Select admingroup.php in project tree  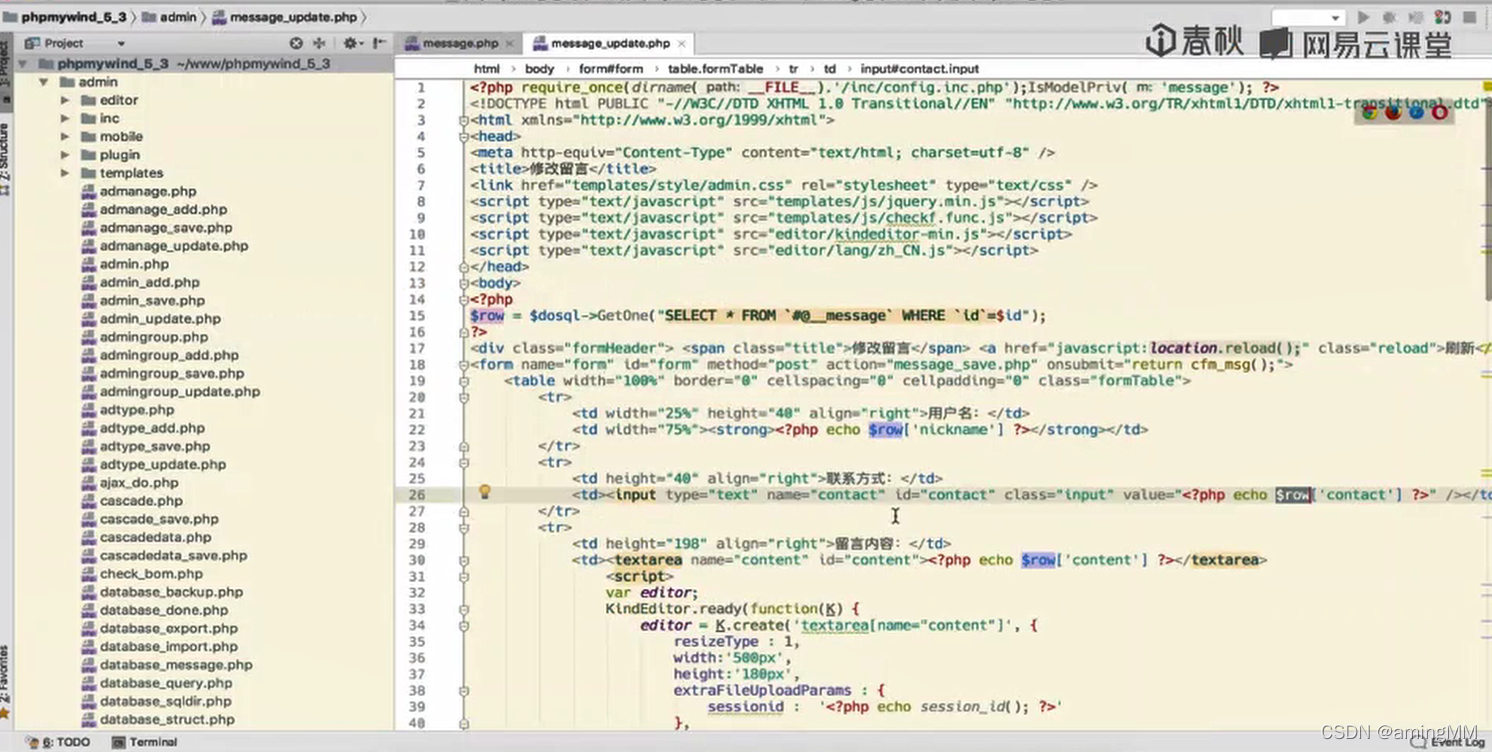(x=154, y=337)
